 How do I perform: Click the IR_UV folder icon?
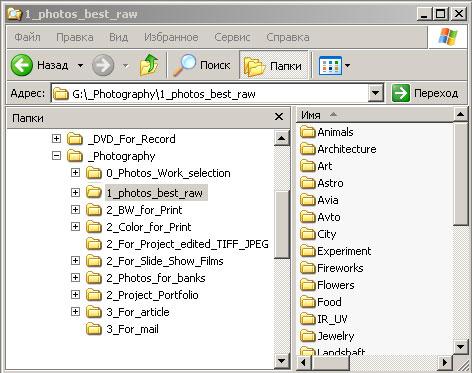tap(307, 319)
